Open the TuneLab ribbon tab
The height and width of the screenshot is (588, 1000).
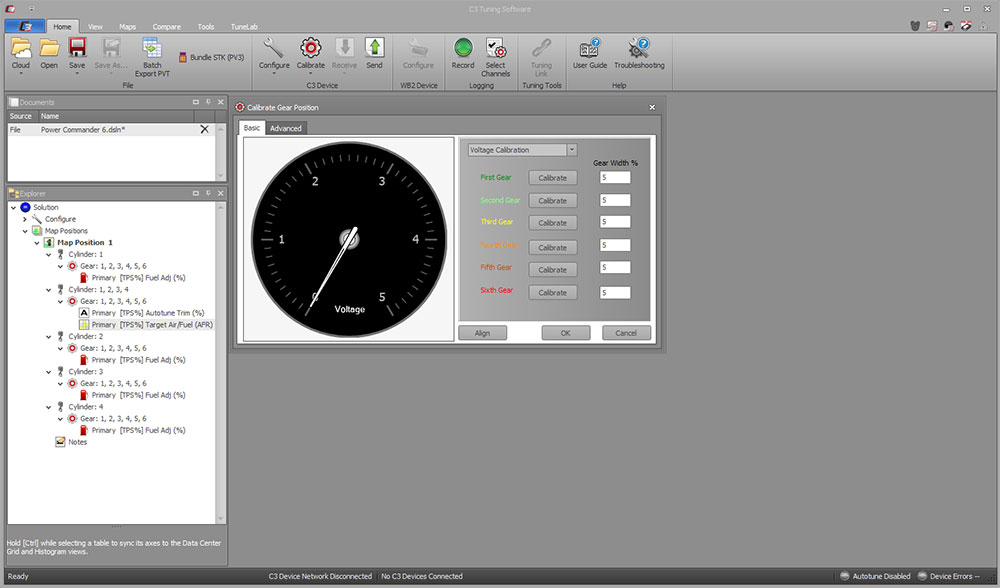(x=244, y=27)
